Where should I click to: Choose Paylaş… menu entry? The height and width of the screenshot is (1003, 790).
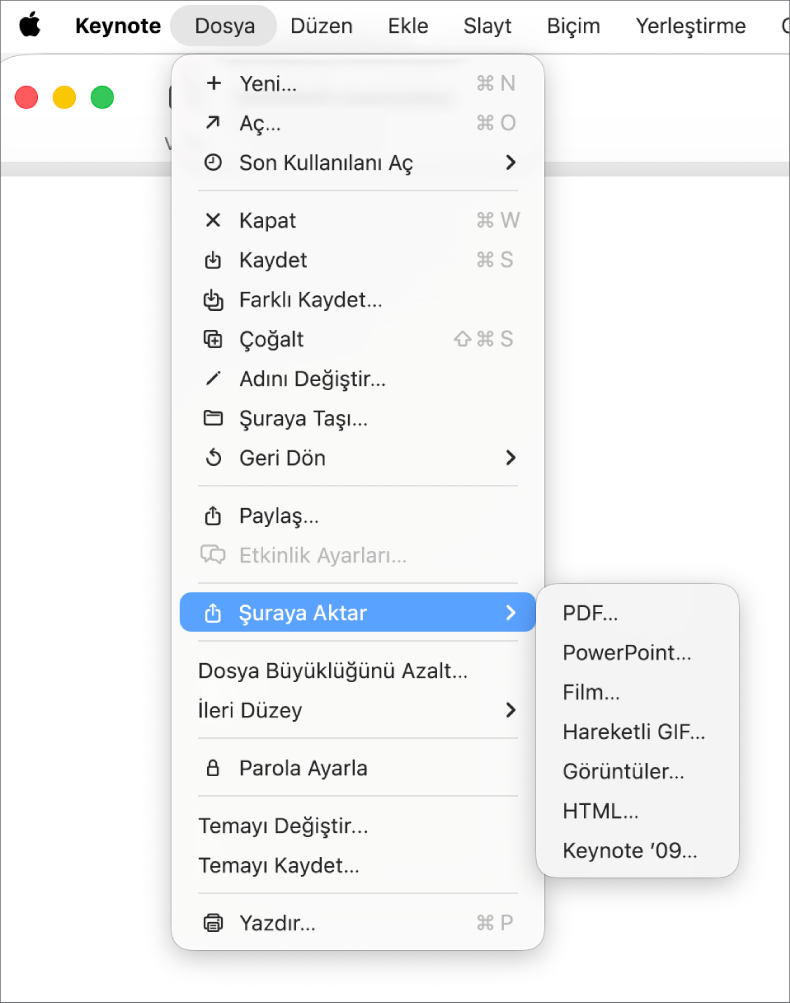tap(358, 516)
